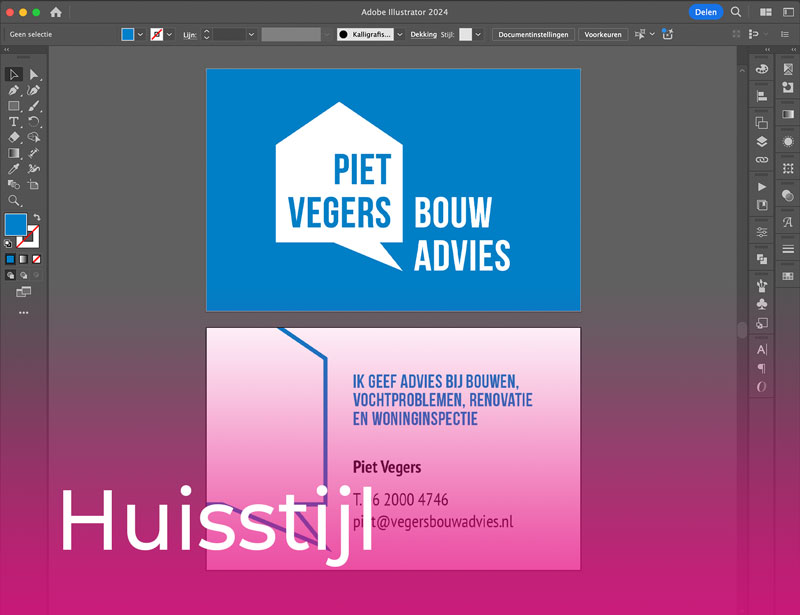The image size is (800, 615).
Task: Select the Direct Selection tool
Action: pos(34,75)
